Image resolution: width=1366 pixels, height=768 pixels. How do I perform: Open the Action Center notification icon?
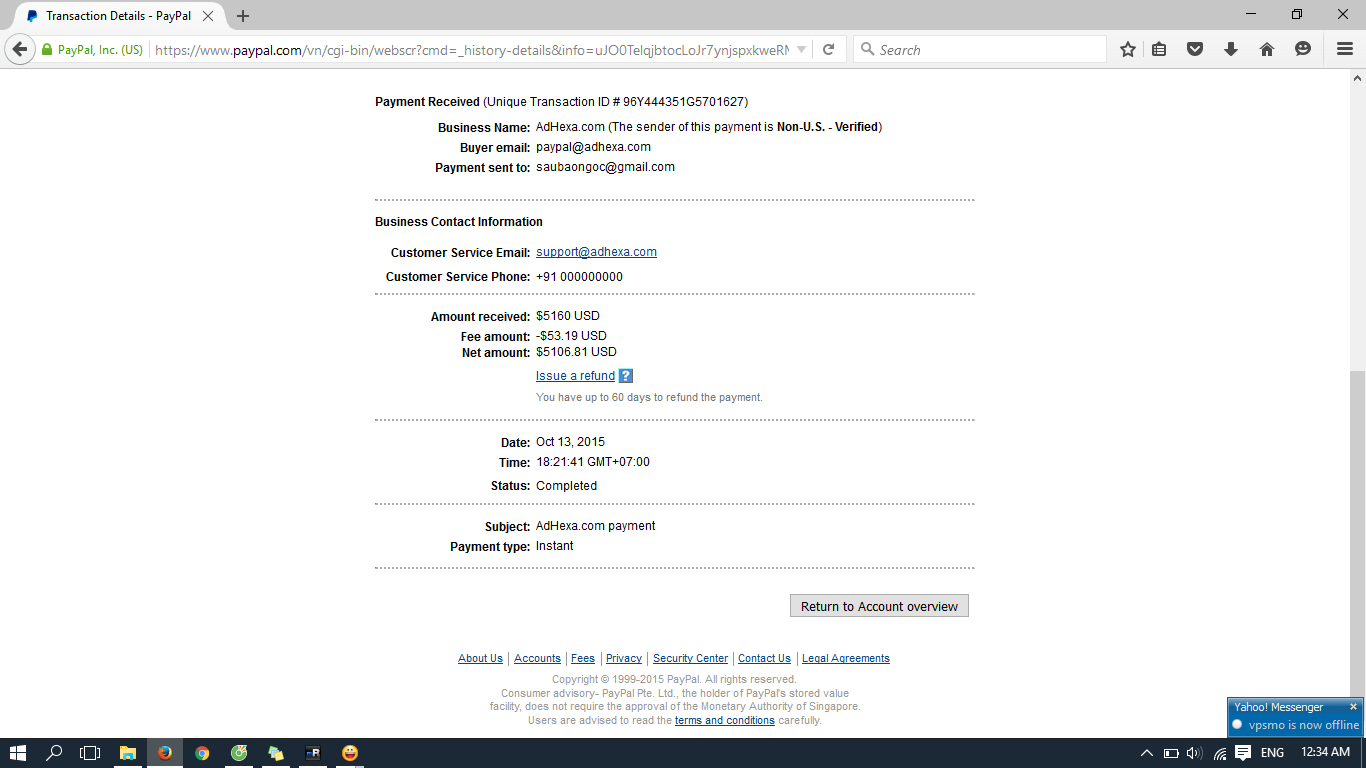pos(1243,753)
